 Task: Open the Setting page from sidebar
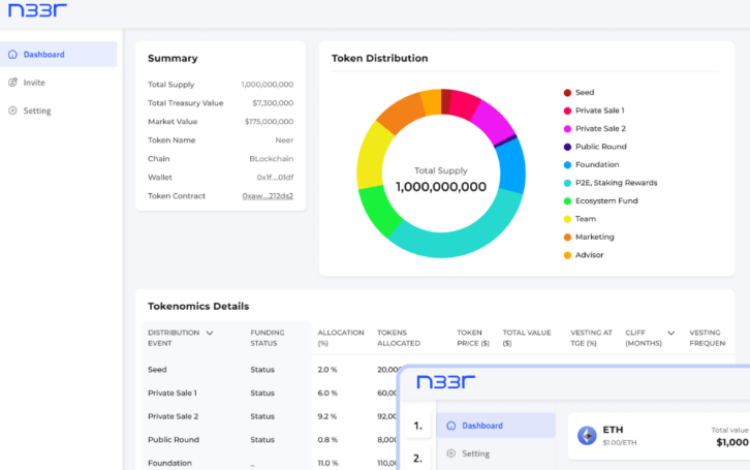click(x=37, y=111)
